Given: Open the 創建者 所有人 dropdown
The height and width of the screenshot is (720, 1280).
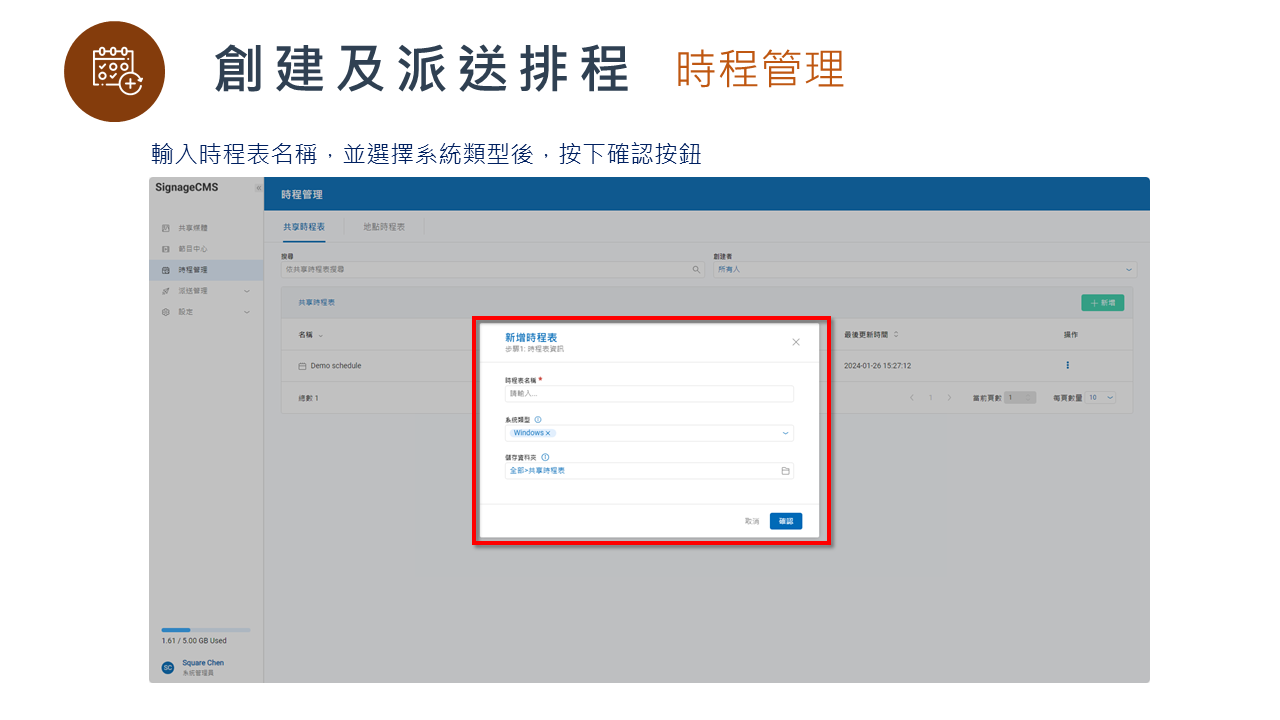Looking at the screenshot, I should (x=924, y=270).
